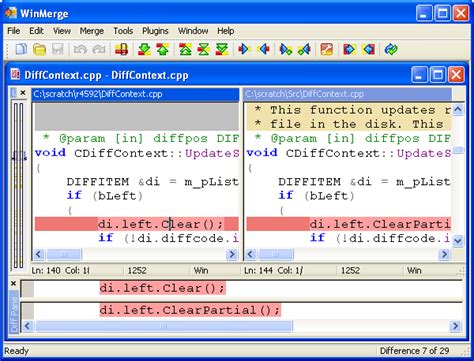Screen dimensions: 474x361
Task: Open a file with the folder icon
Action: pos(39,50)
